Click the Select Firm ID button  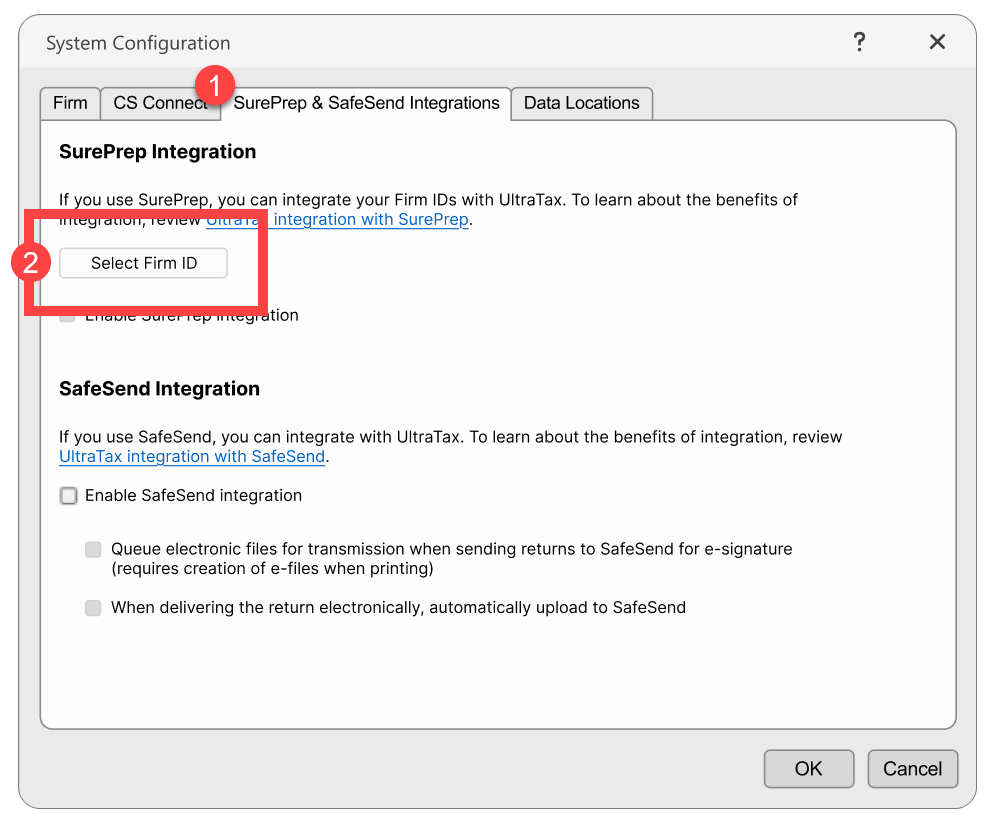coord(142,263)
